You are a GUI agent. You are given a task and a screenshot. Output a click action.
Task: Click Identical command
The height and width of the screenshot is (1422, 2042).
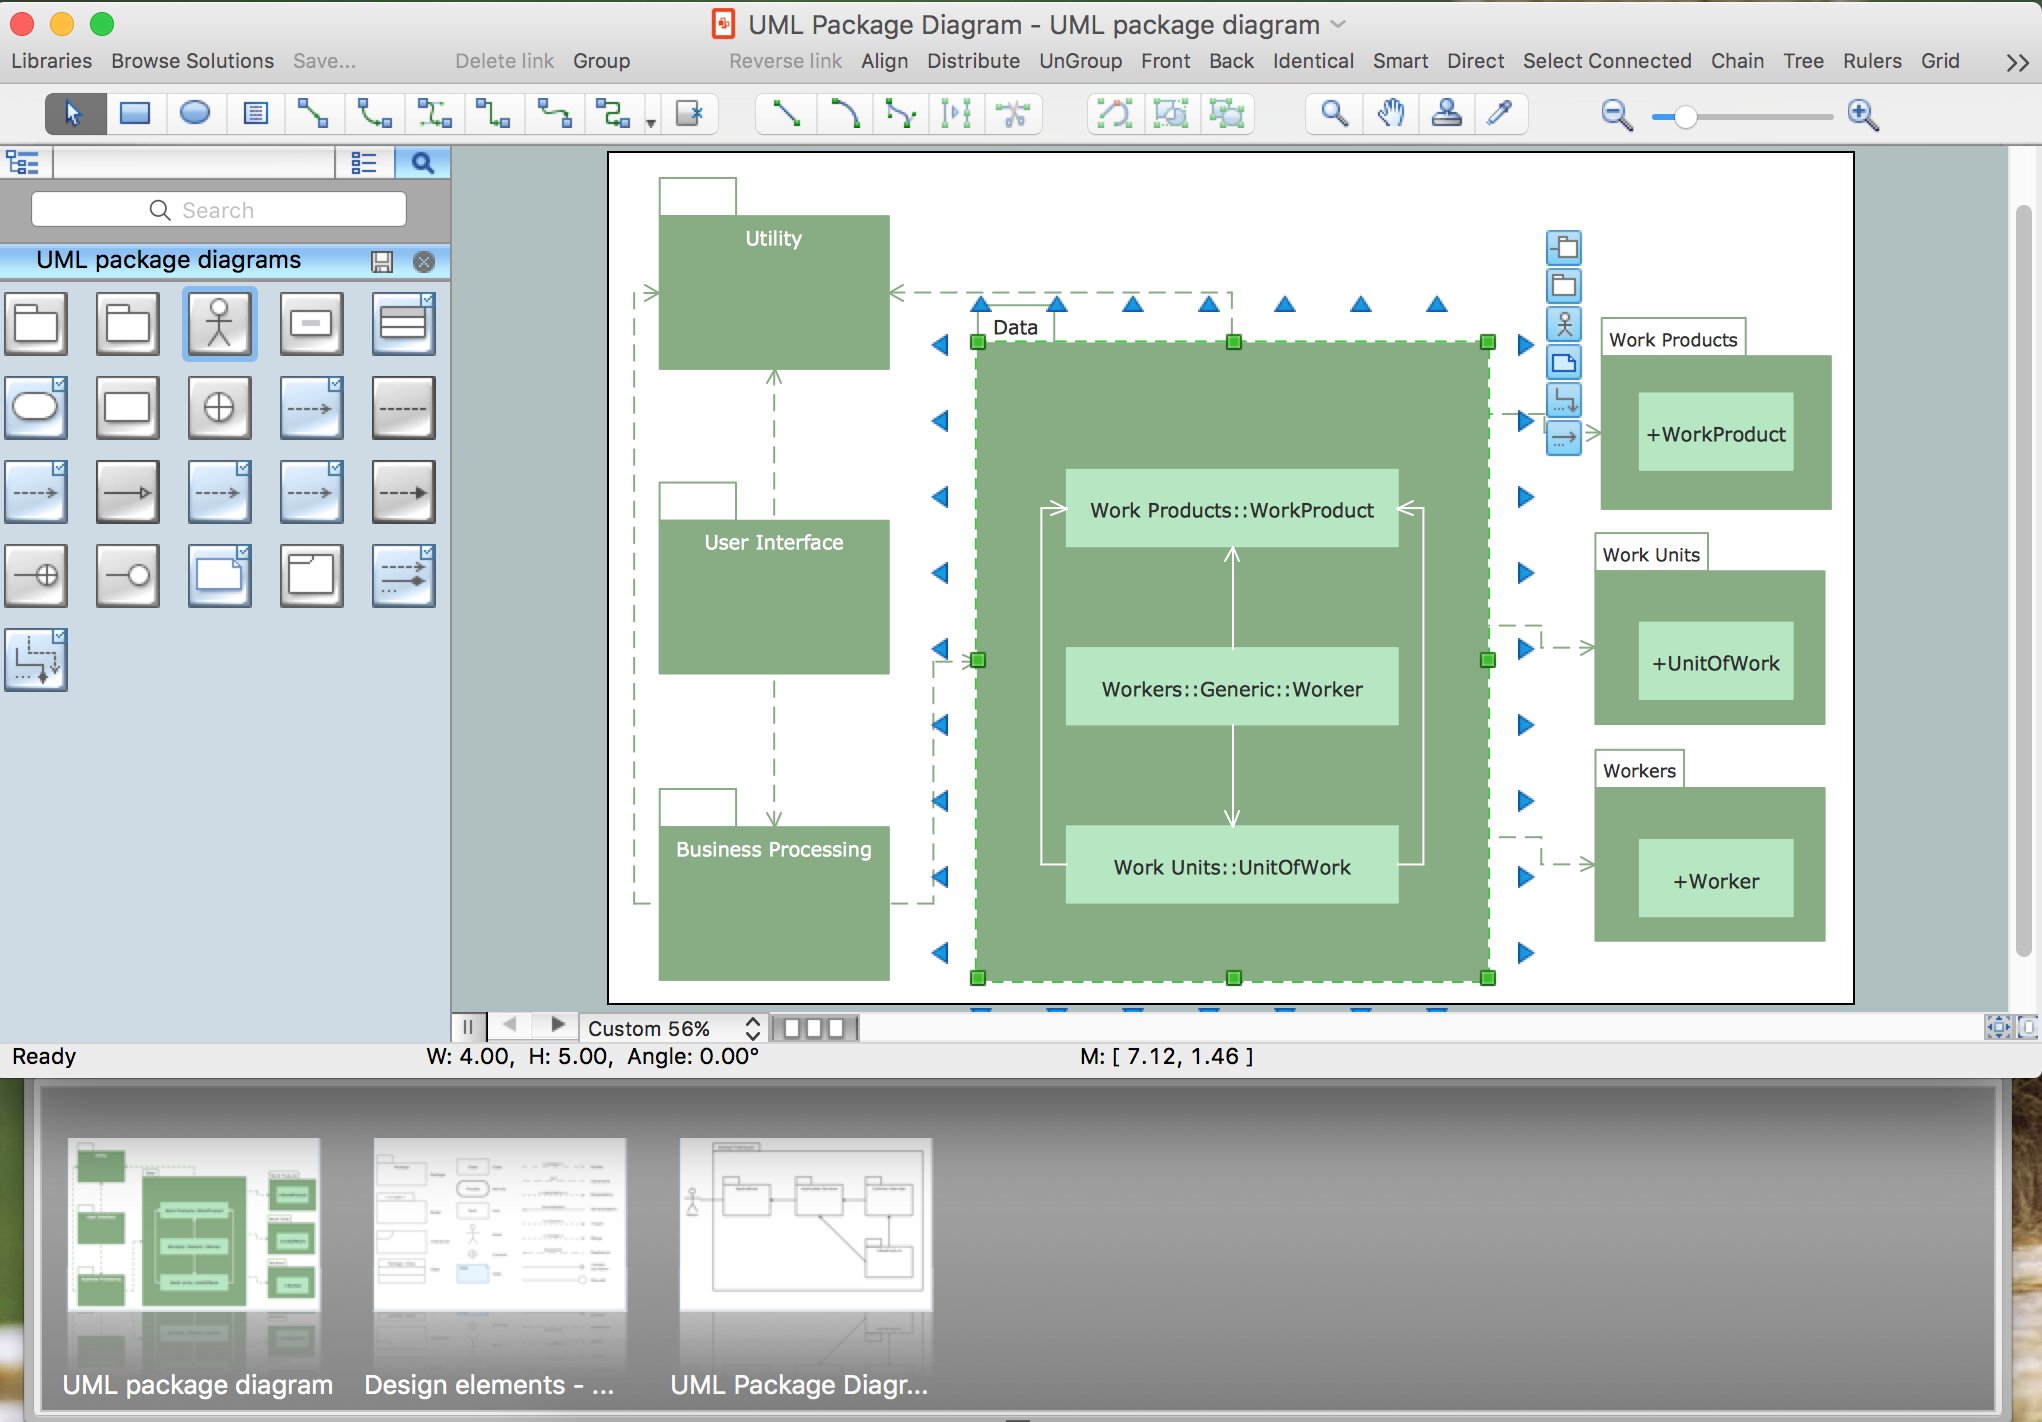(1313, 61)
